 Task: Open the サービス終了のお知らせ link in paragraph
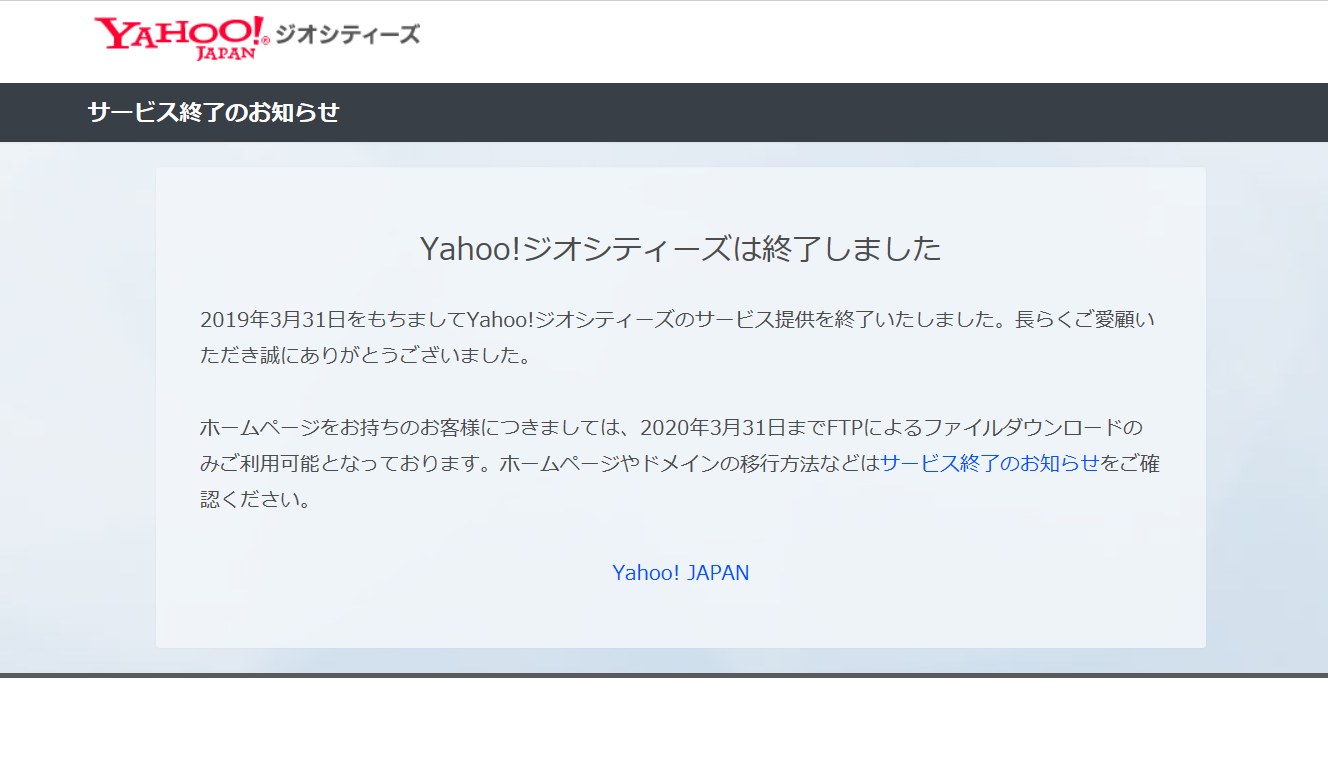pyautogui.click(x=990, y=464)
